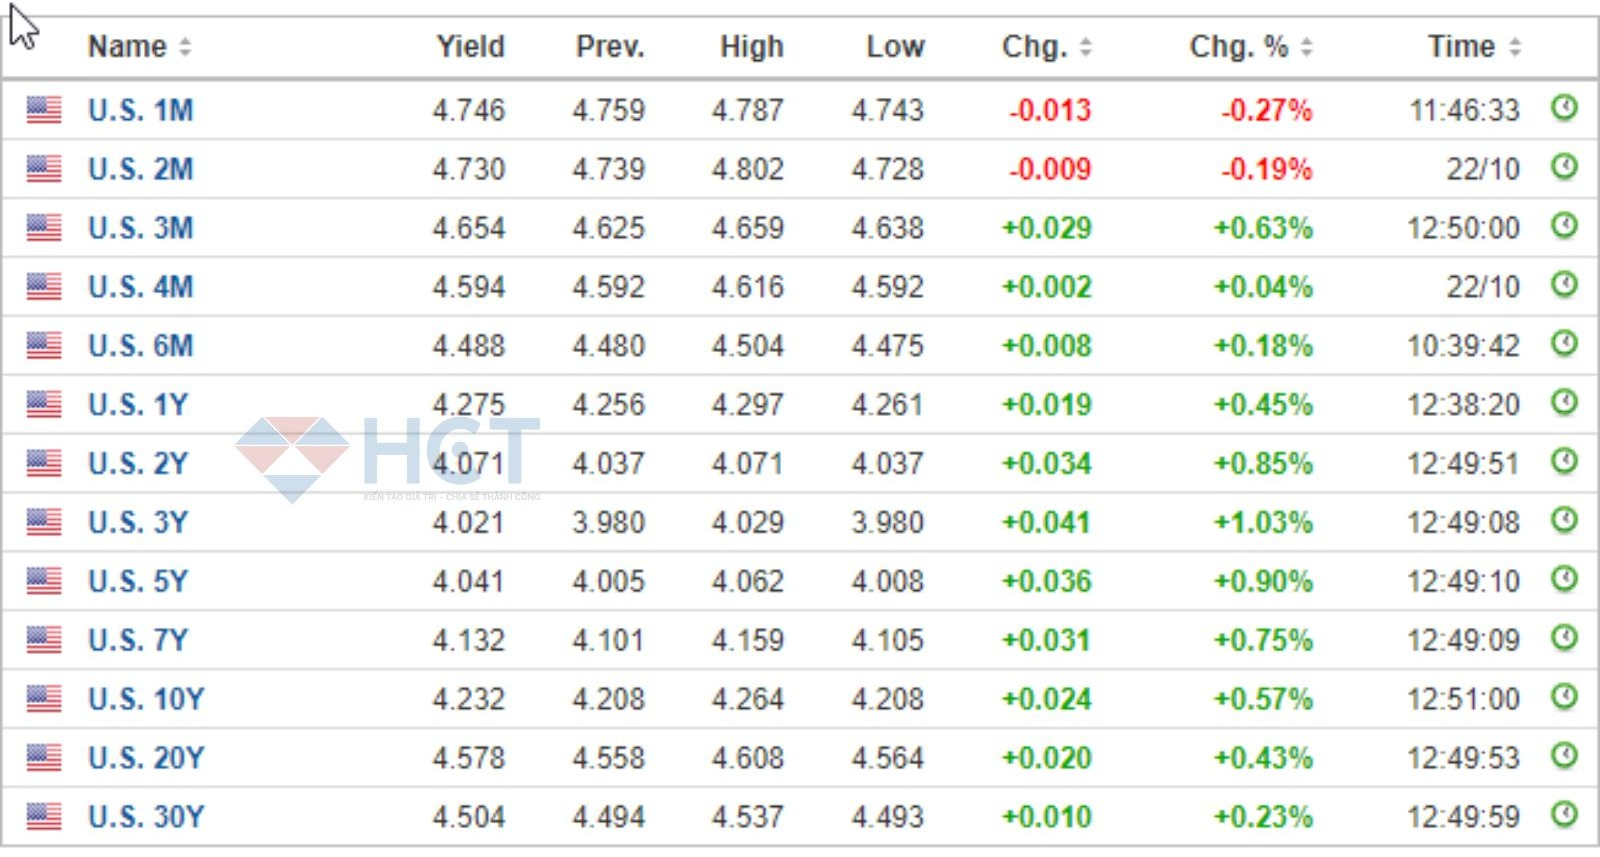Viewport: 1600px width, 857px height.
Task: Open the U.S. 10Y bond link
Action: [x=146, y=699]
